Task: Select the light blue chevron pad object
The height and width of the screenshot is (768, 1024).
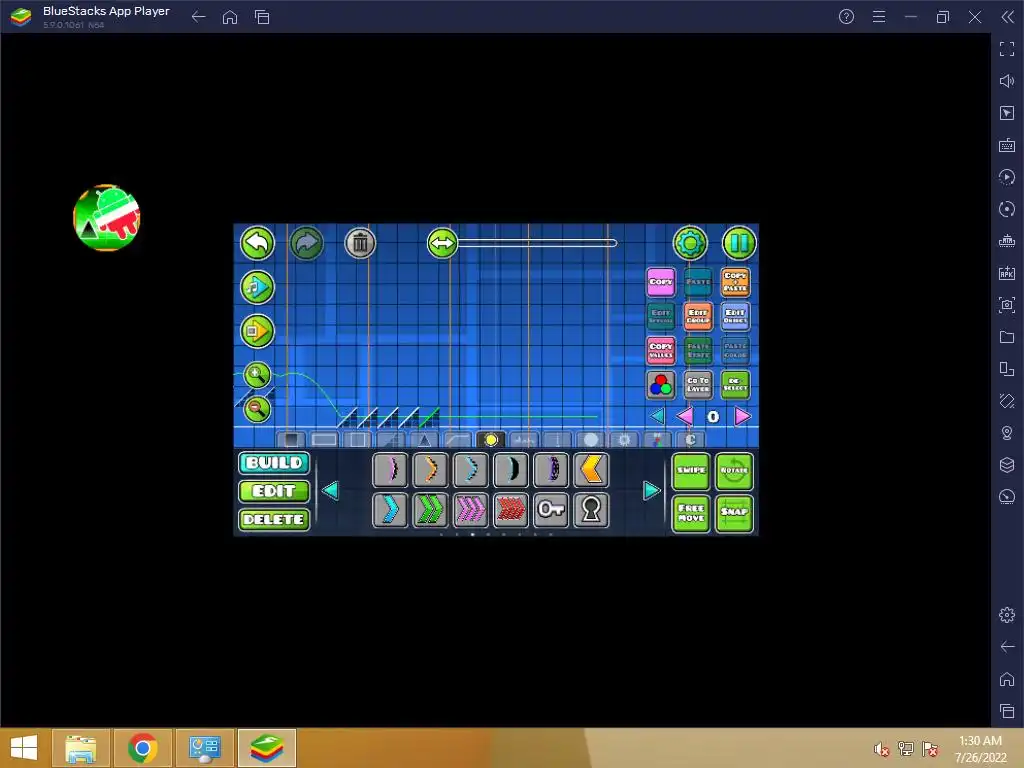Action: click(x=470, y=470)
